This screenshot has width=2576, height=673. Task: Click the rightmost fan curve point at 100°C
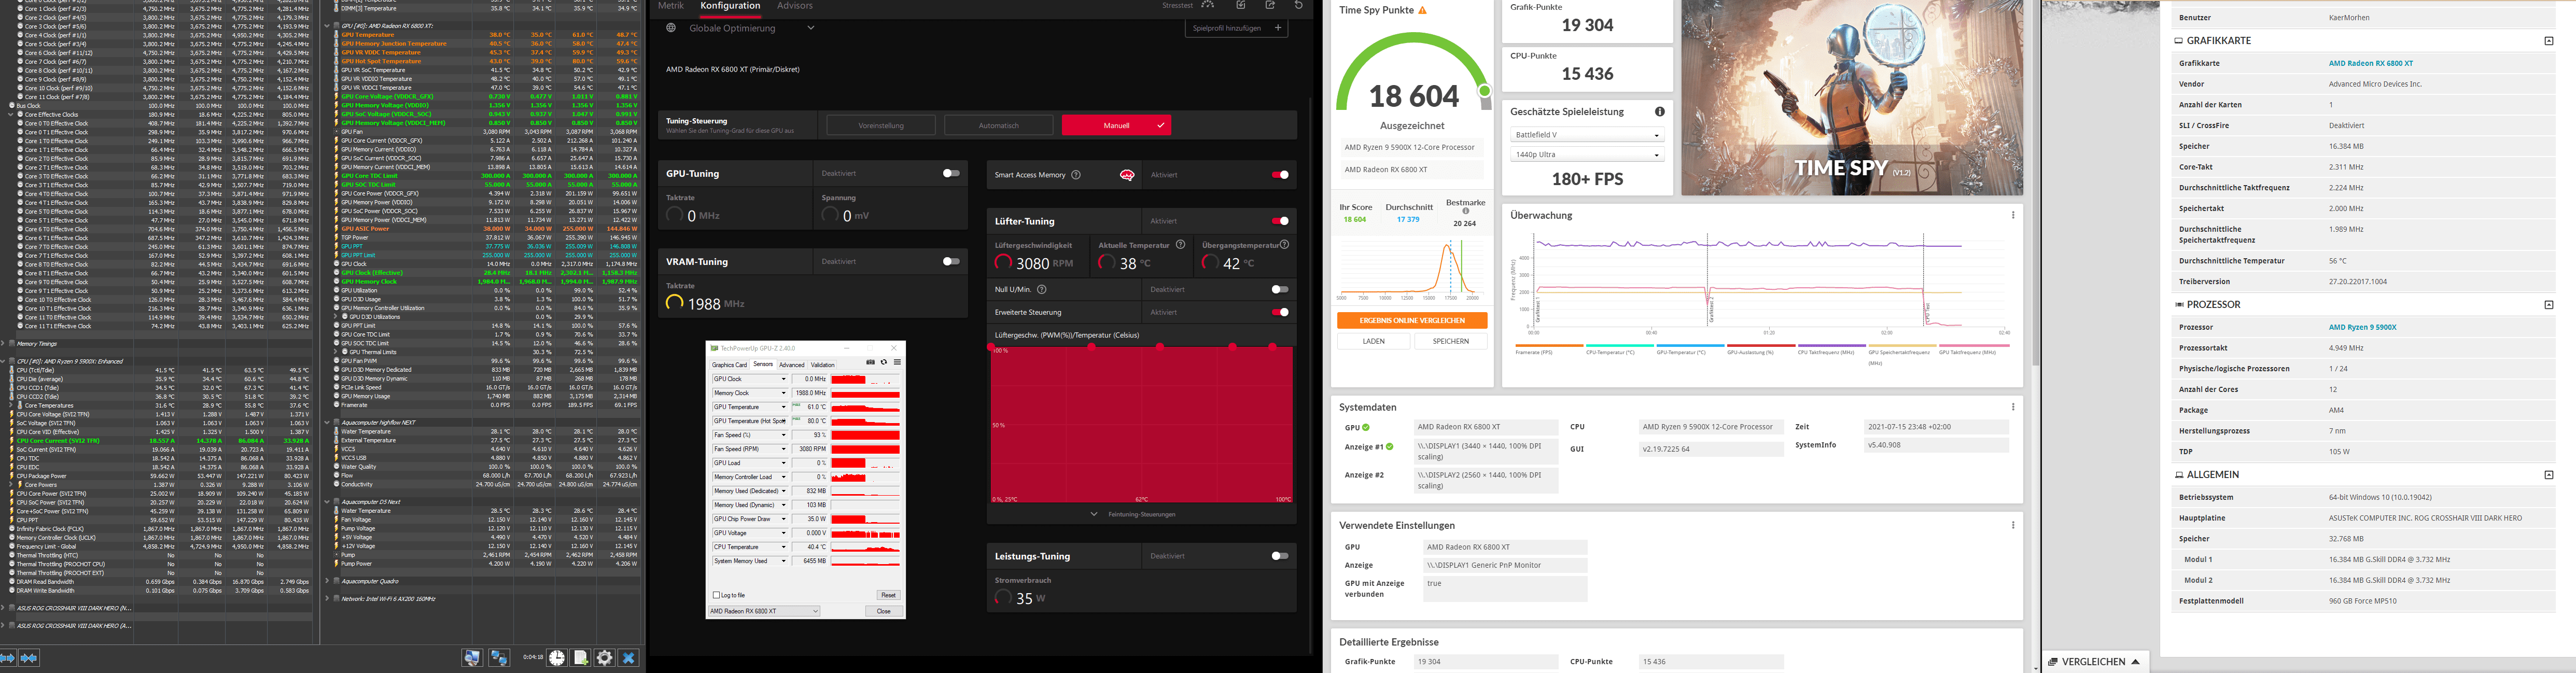pos(1273,347)
